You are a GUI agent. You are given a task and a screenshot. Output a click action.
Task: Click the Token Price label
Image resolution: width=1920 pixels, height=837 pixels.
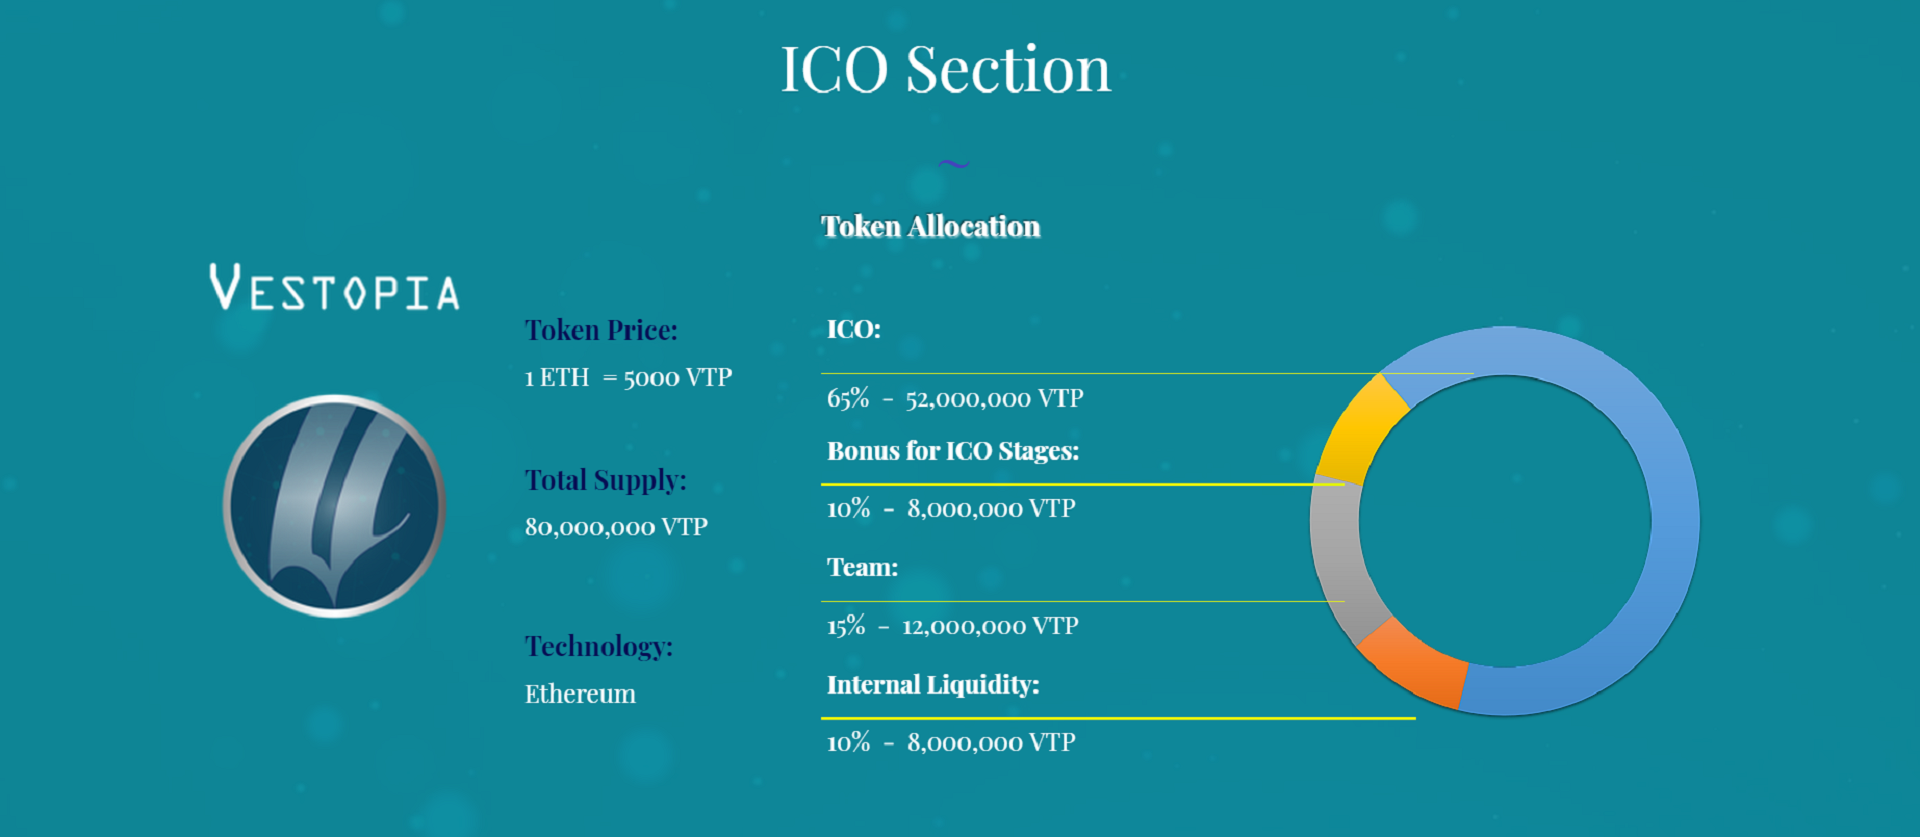click(601, 330)
